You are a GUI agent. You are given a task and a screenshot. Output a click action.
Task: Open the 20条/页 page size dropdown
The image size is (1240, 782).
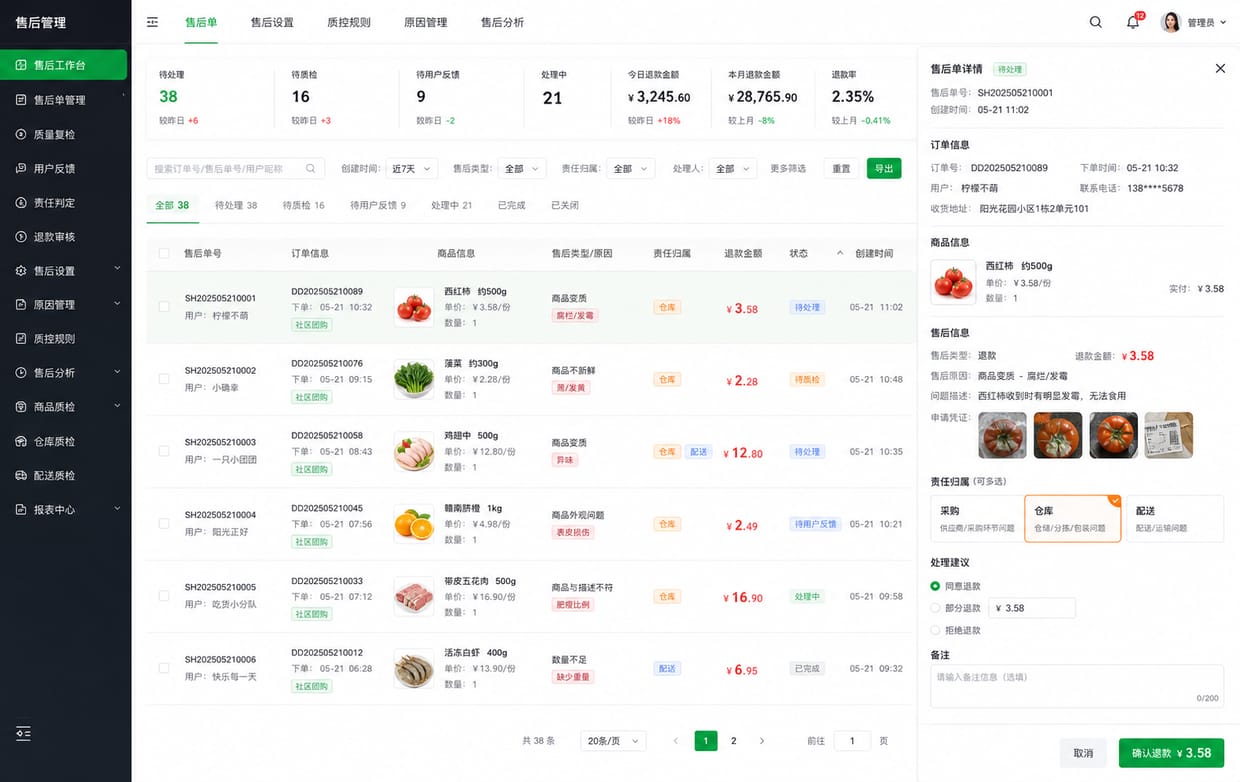613,741
